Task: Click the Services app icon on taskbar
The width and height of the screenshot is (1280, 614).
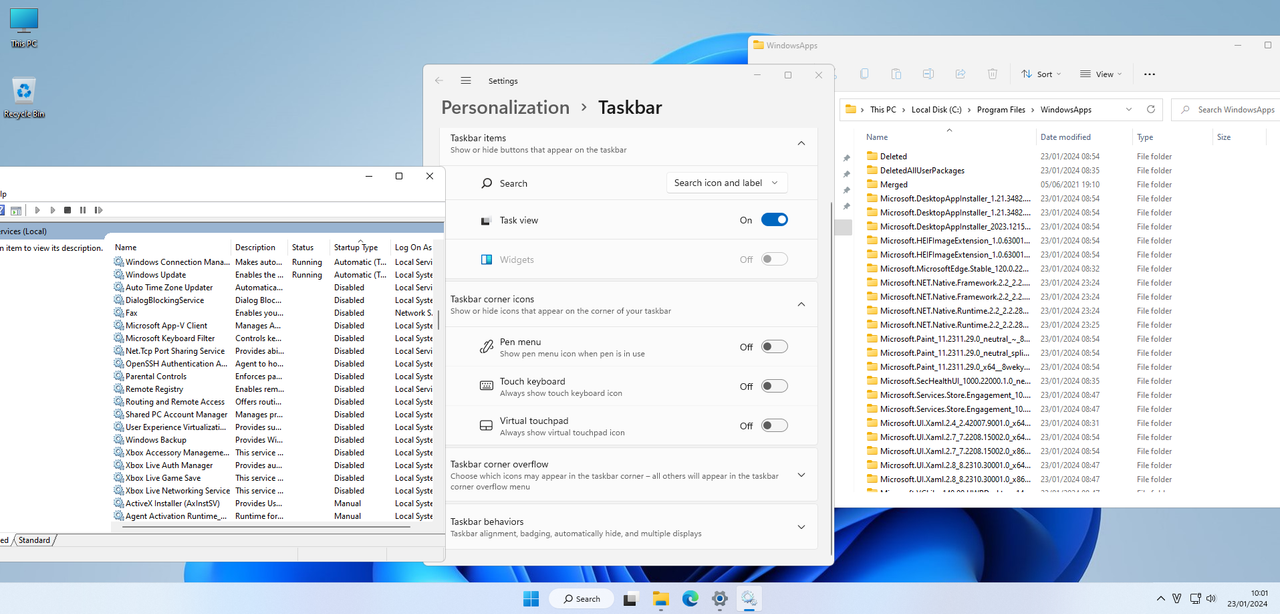Action: tap(749, 599)
